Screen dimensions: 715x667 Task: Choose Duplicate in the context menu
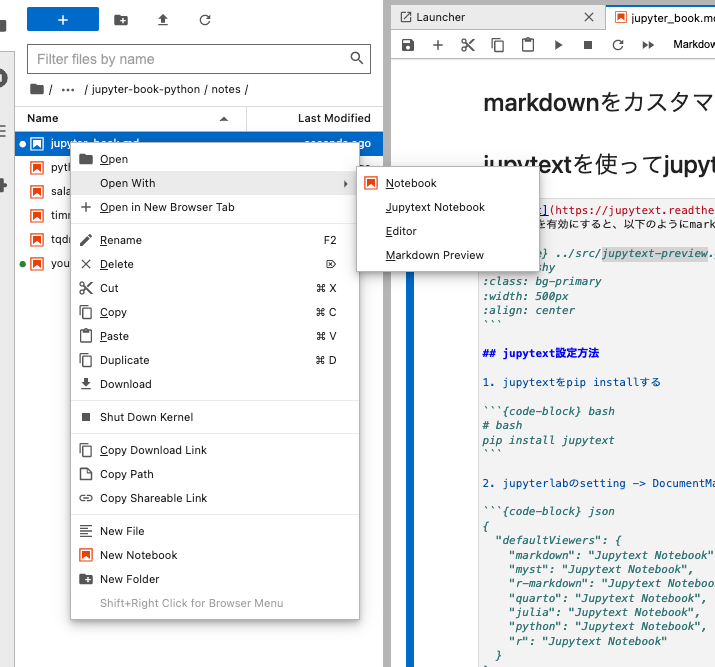215,360
